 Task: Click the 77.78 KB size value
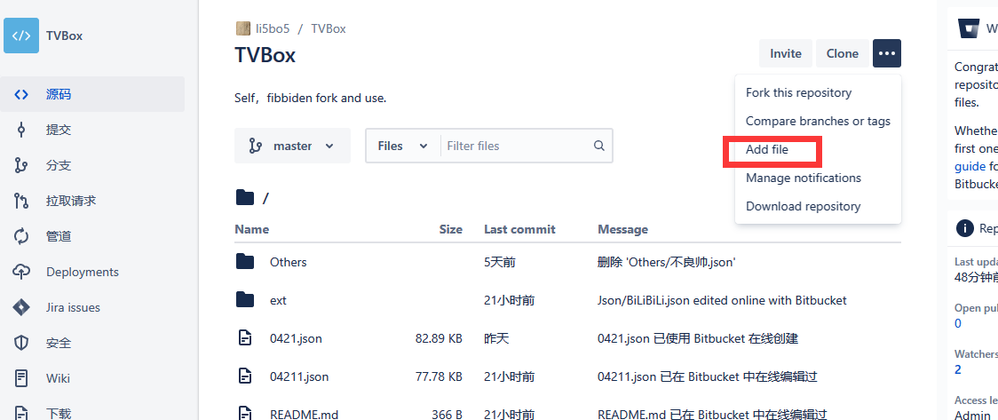pyautogui.click(x=439, y=377)
